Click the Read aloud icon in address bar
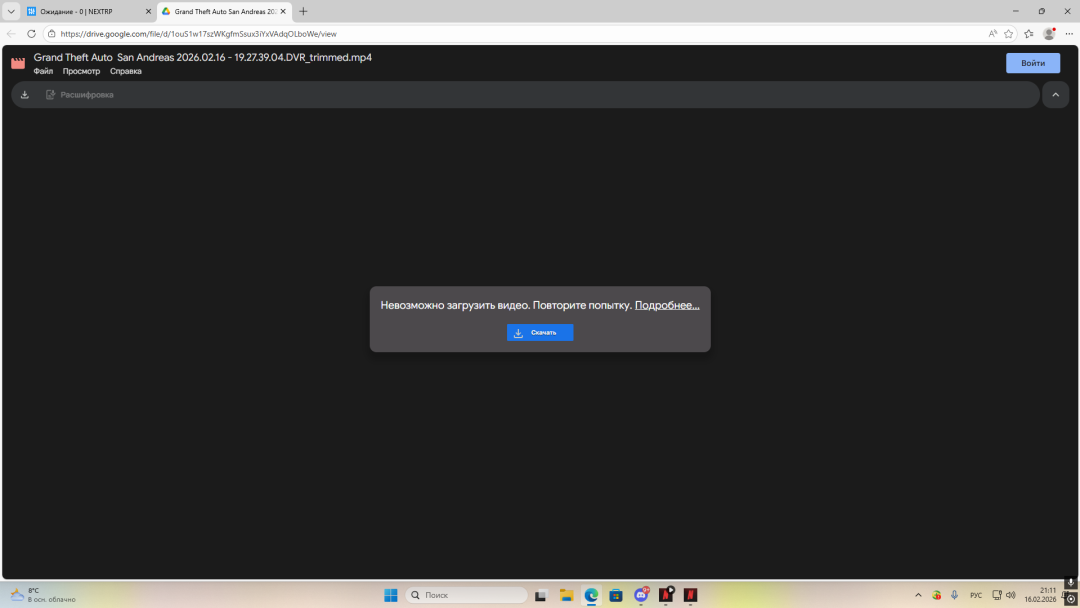The width and height of the screenshot is (1080, 608). click(x=992, y=33)
